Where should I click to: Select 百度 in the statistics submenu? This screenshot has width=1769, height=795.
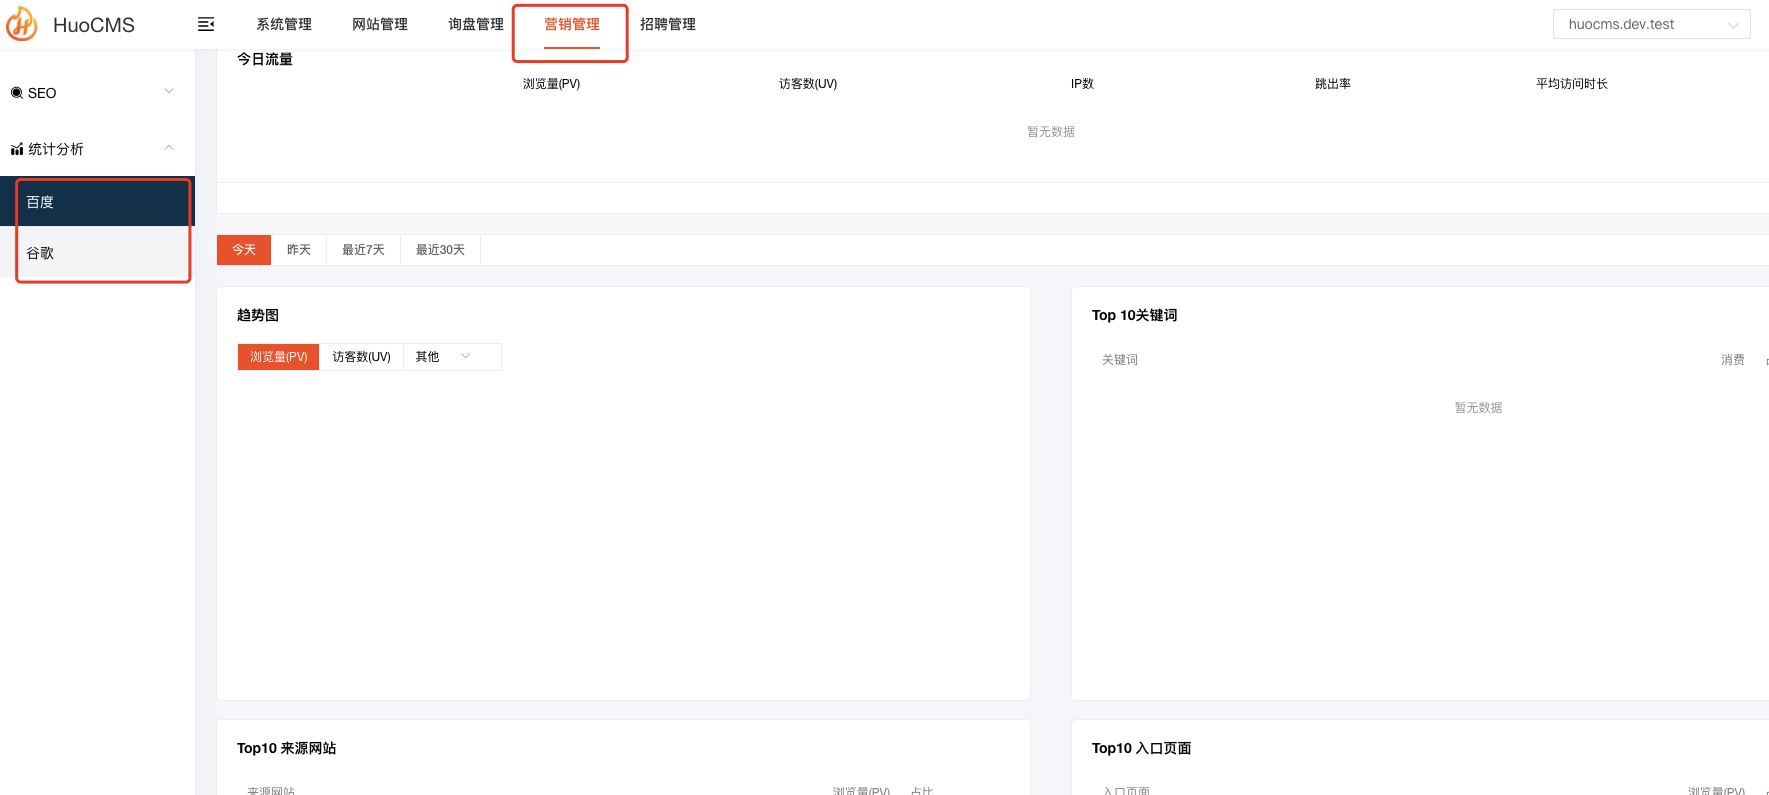coord(97,202)
